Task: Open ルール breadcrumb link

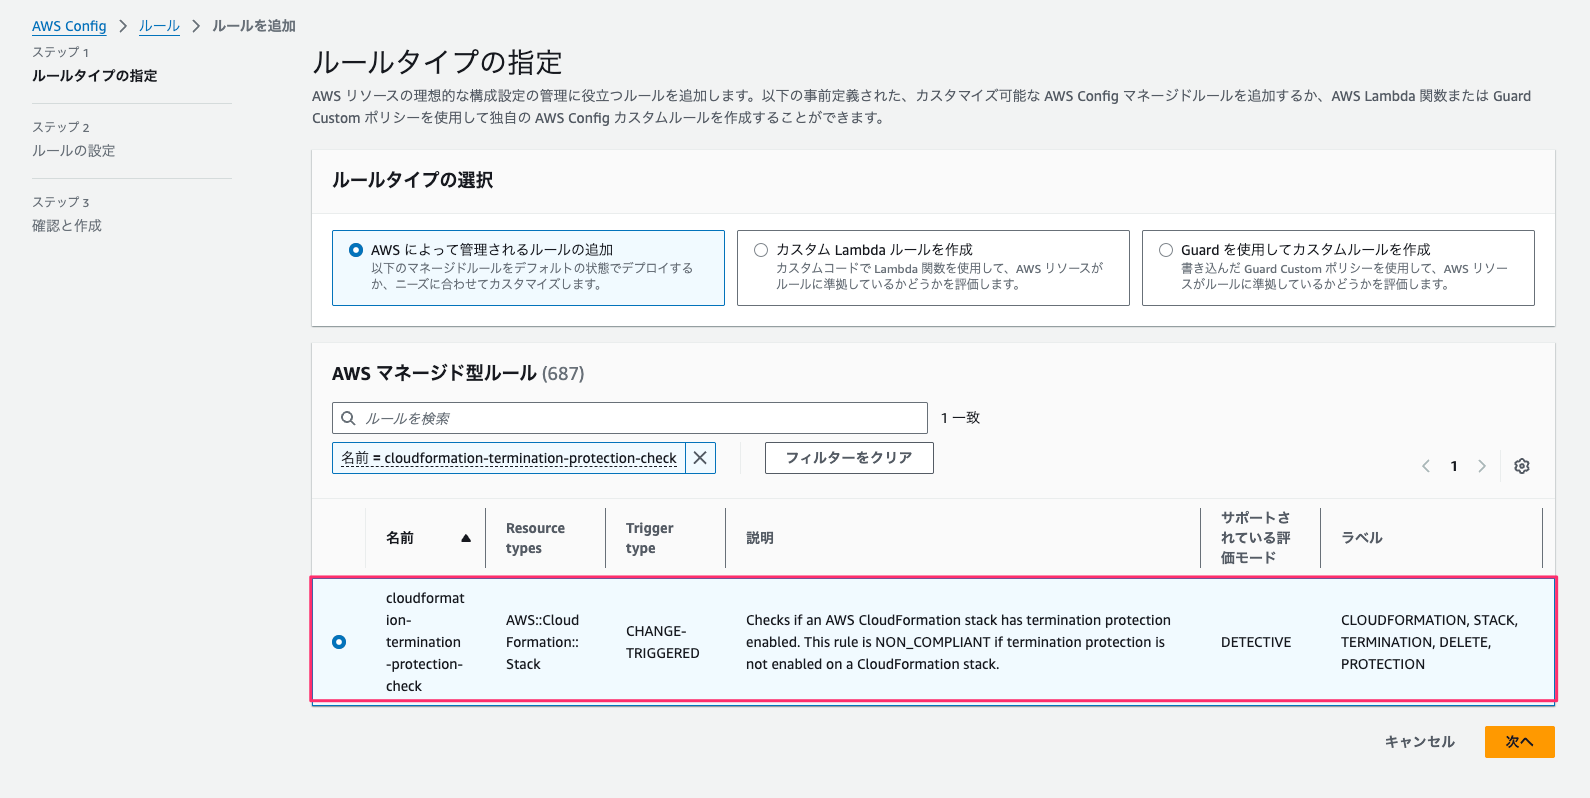Action: click(159, 26)
